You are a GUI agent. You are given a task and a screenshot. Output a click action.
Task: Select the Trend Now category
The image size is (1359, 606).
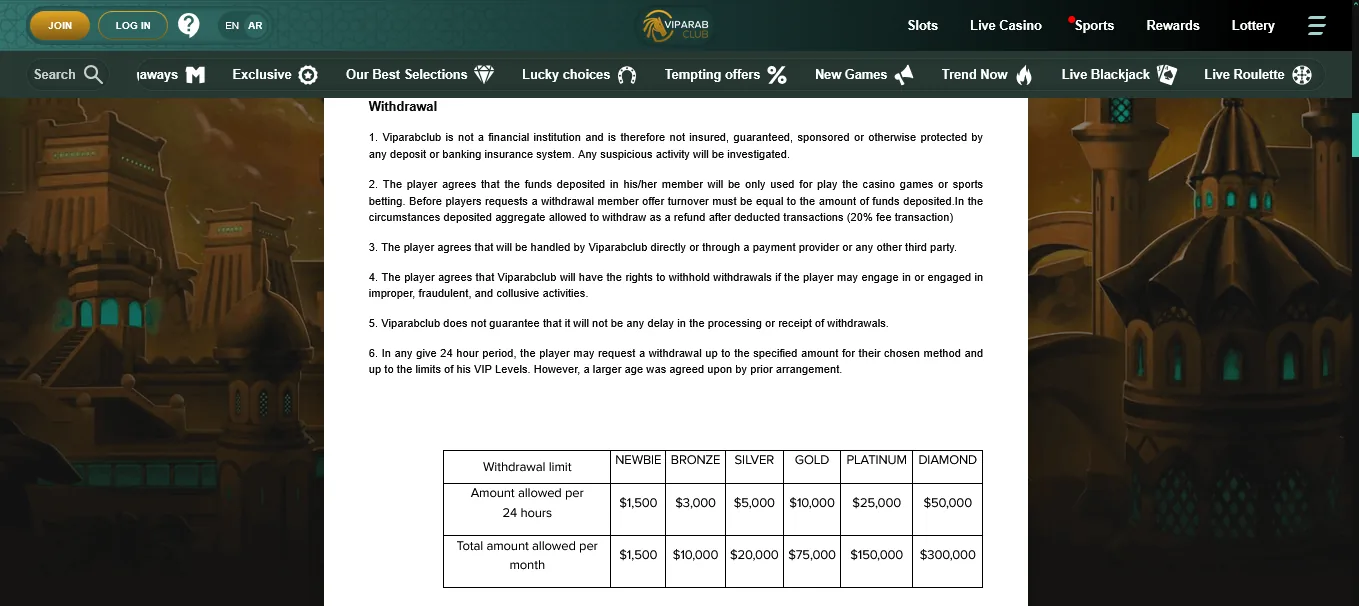(987, 75)
